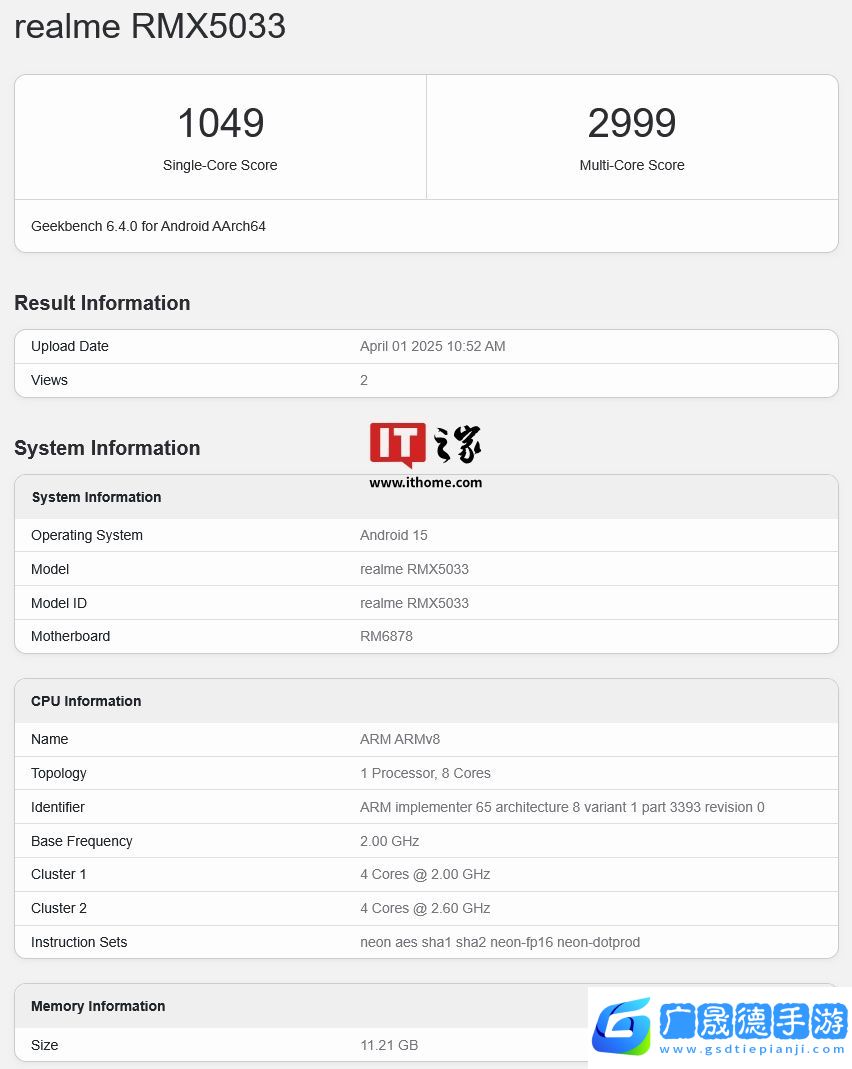Click the Identifier label

coord(57,807)
